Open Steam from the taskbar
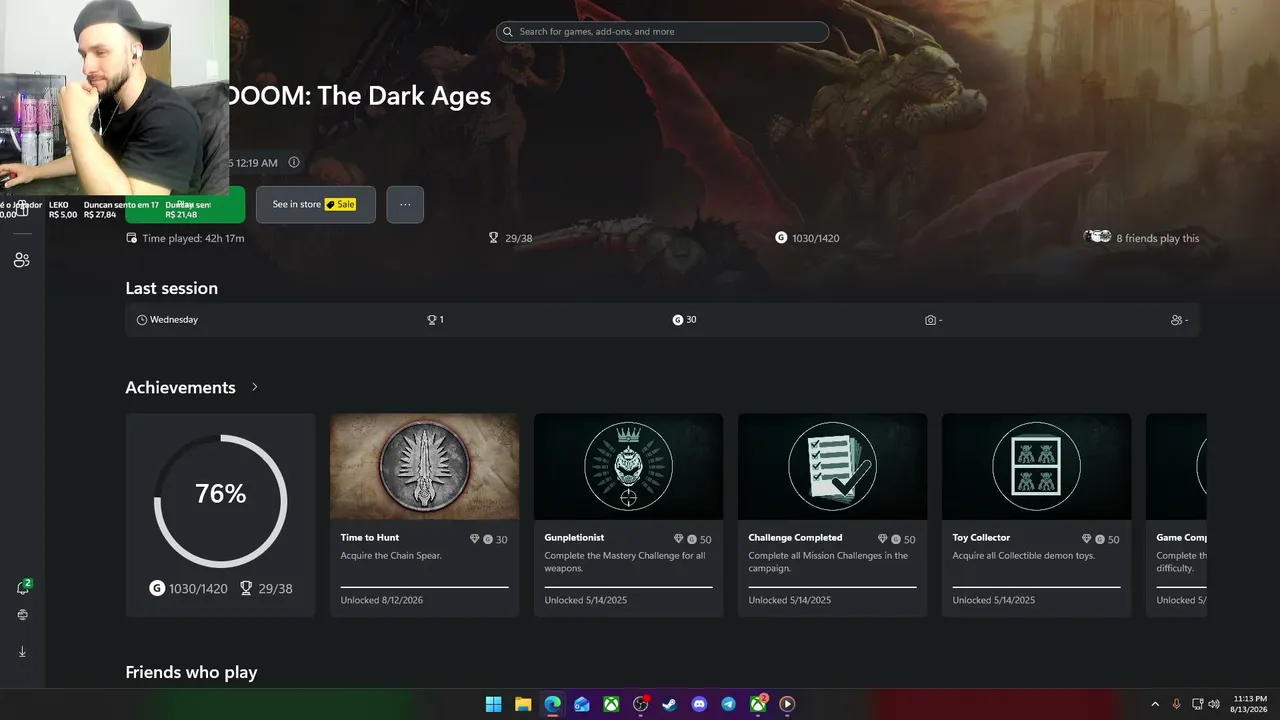 (x=670, y=704)
